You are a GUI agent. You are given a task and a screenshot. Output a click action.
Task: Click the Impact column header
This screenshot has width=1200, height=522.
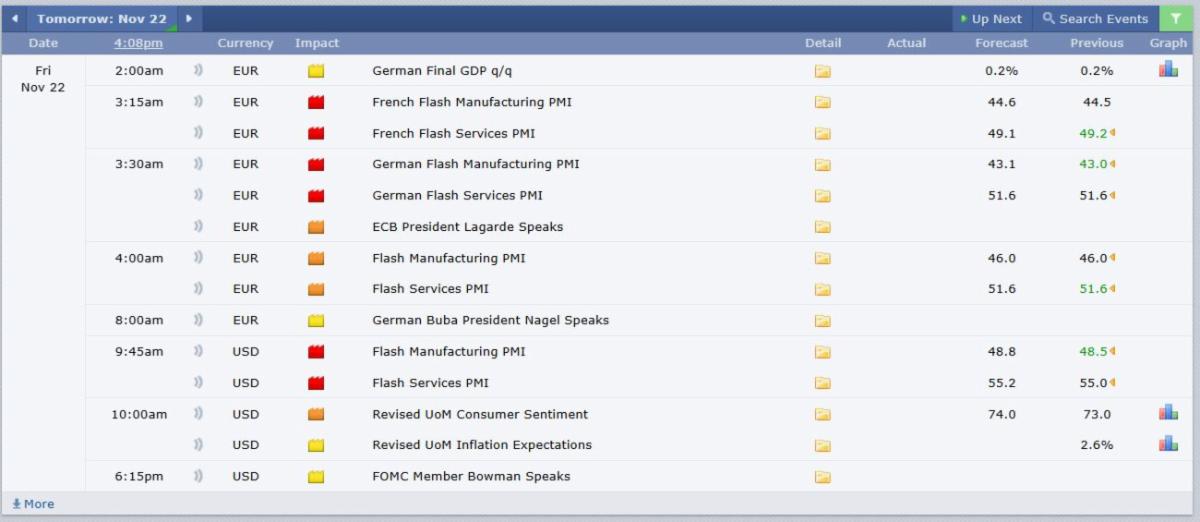pos(317,43)
